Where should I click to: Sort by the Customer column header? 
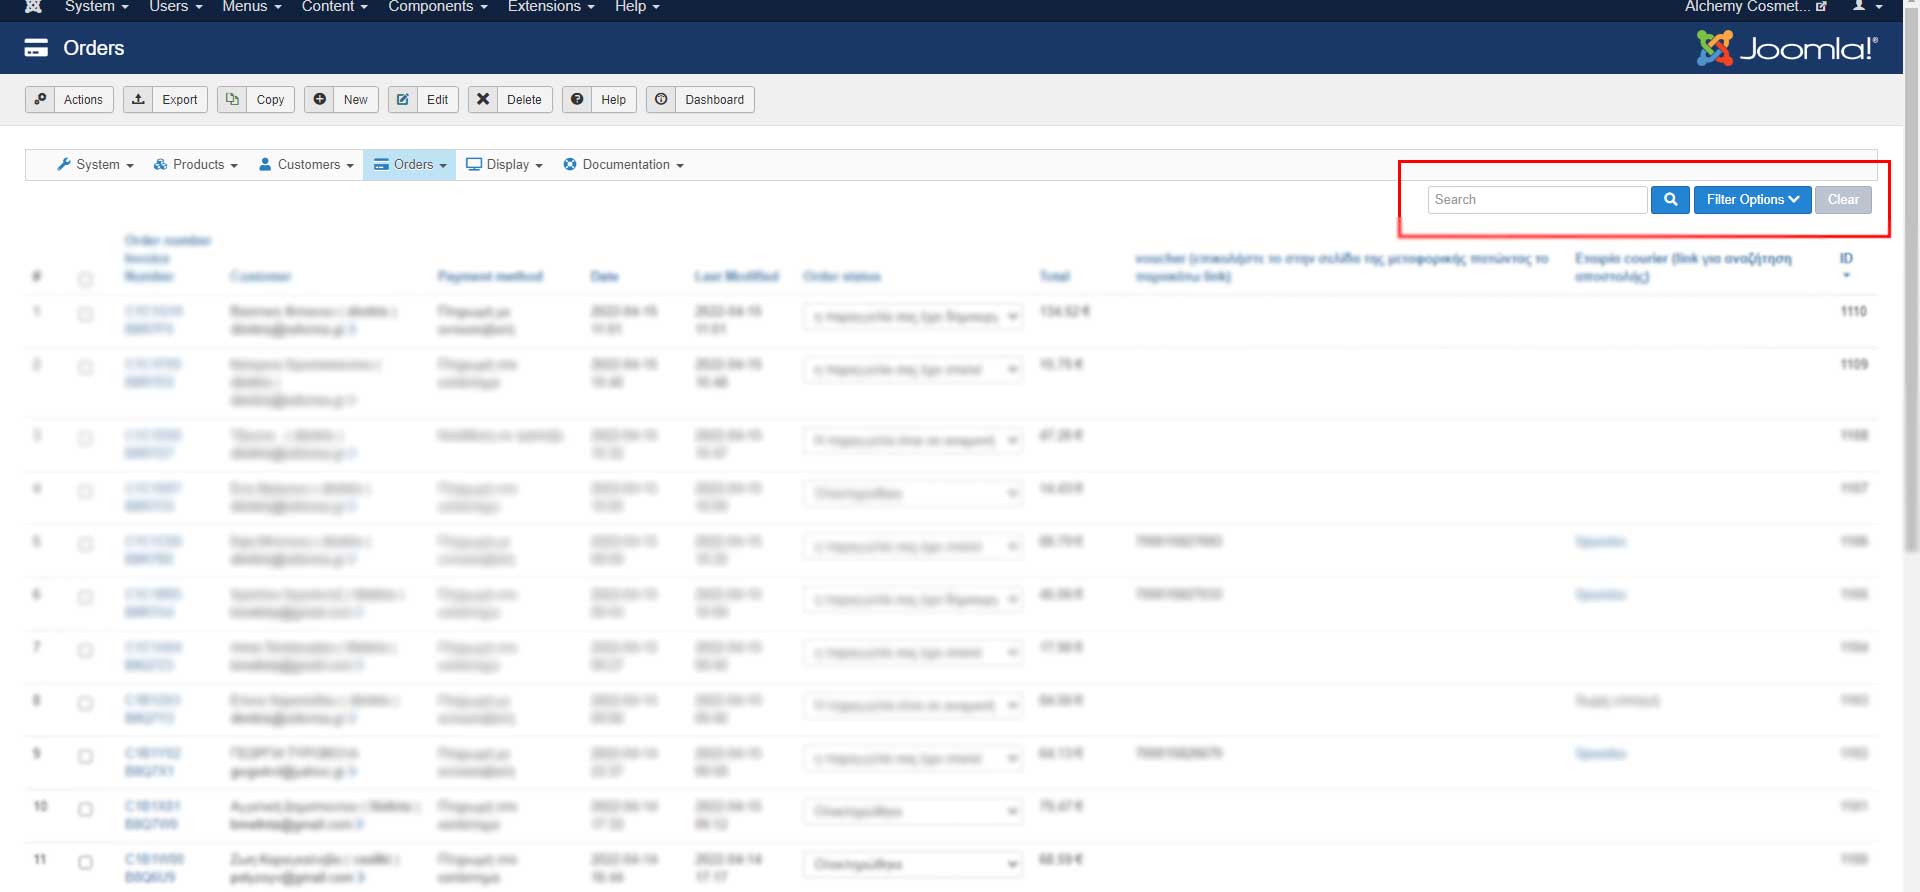pos(260,276)
